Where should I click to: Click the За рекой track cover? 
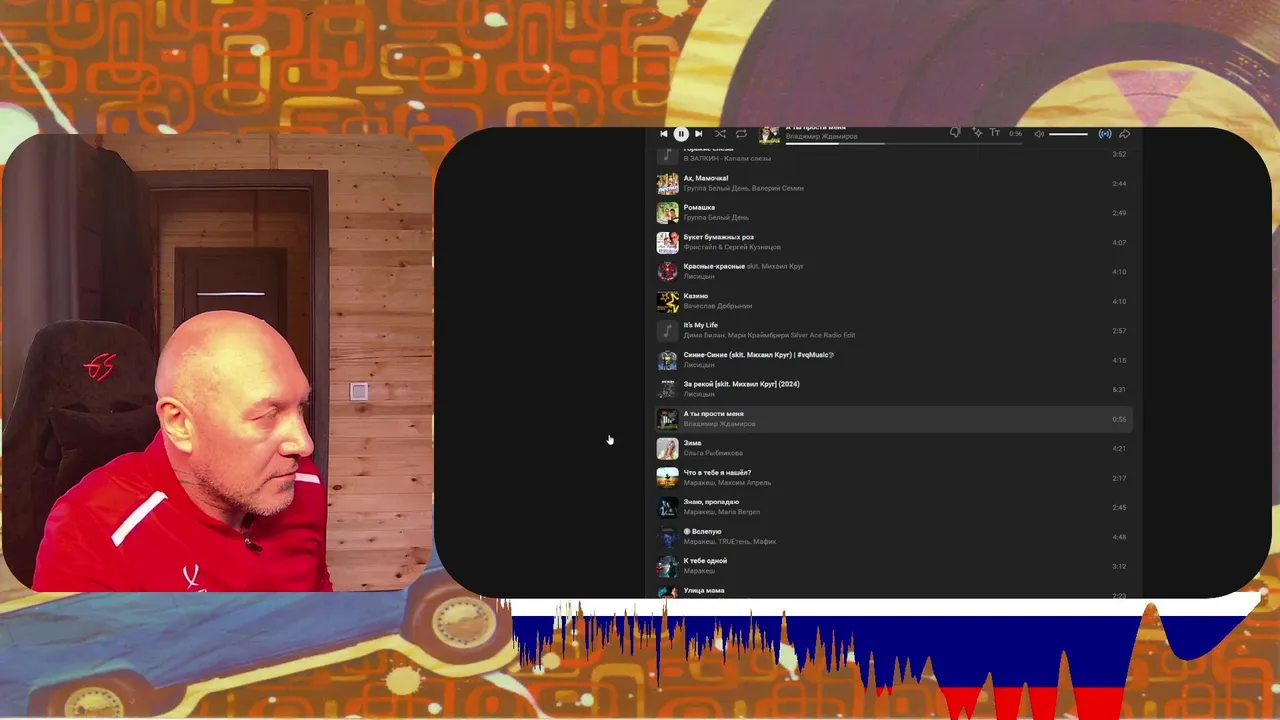(x=667, y=389)
